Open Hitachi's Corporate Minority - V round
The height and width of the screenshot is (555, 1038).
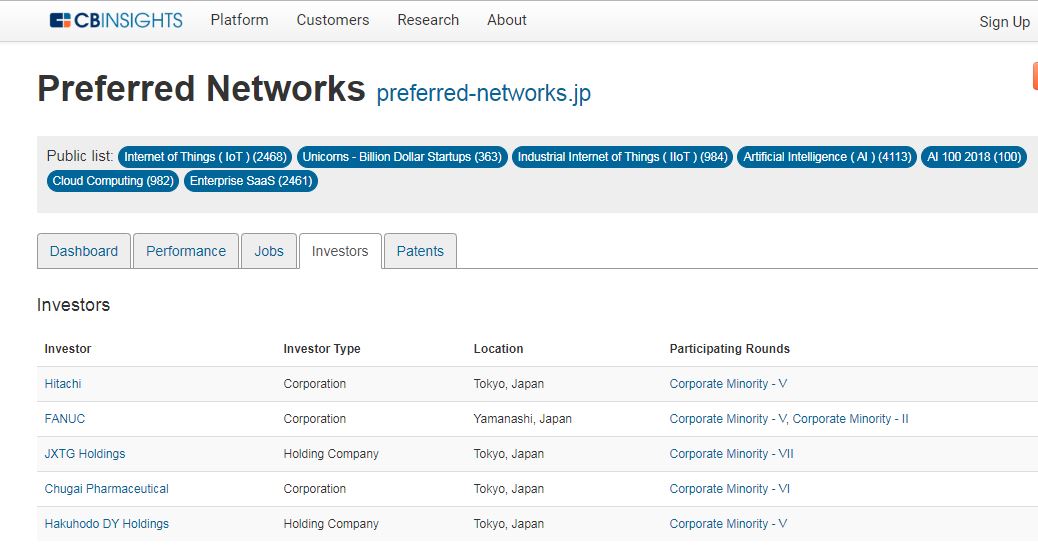pyautogui.click(x=728, y=383)
